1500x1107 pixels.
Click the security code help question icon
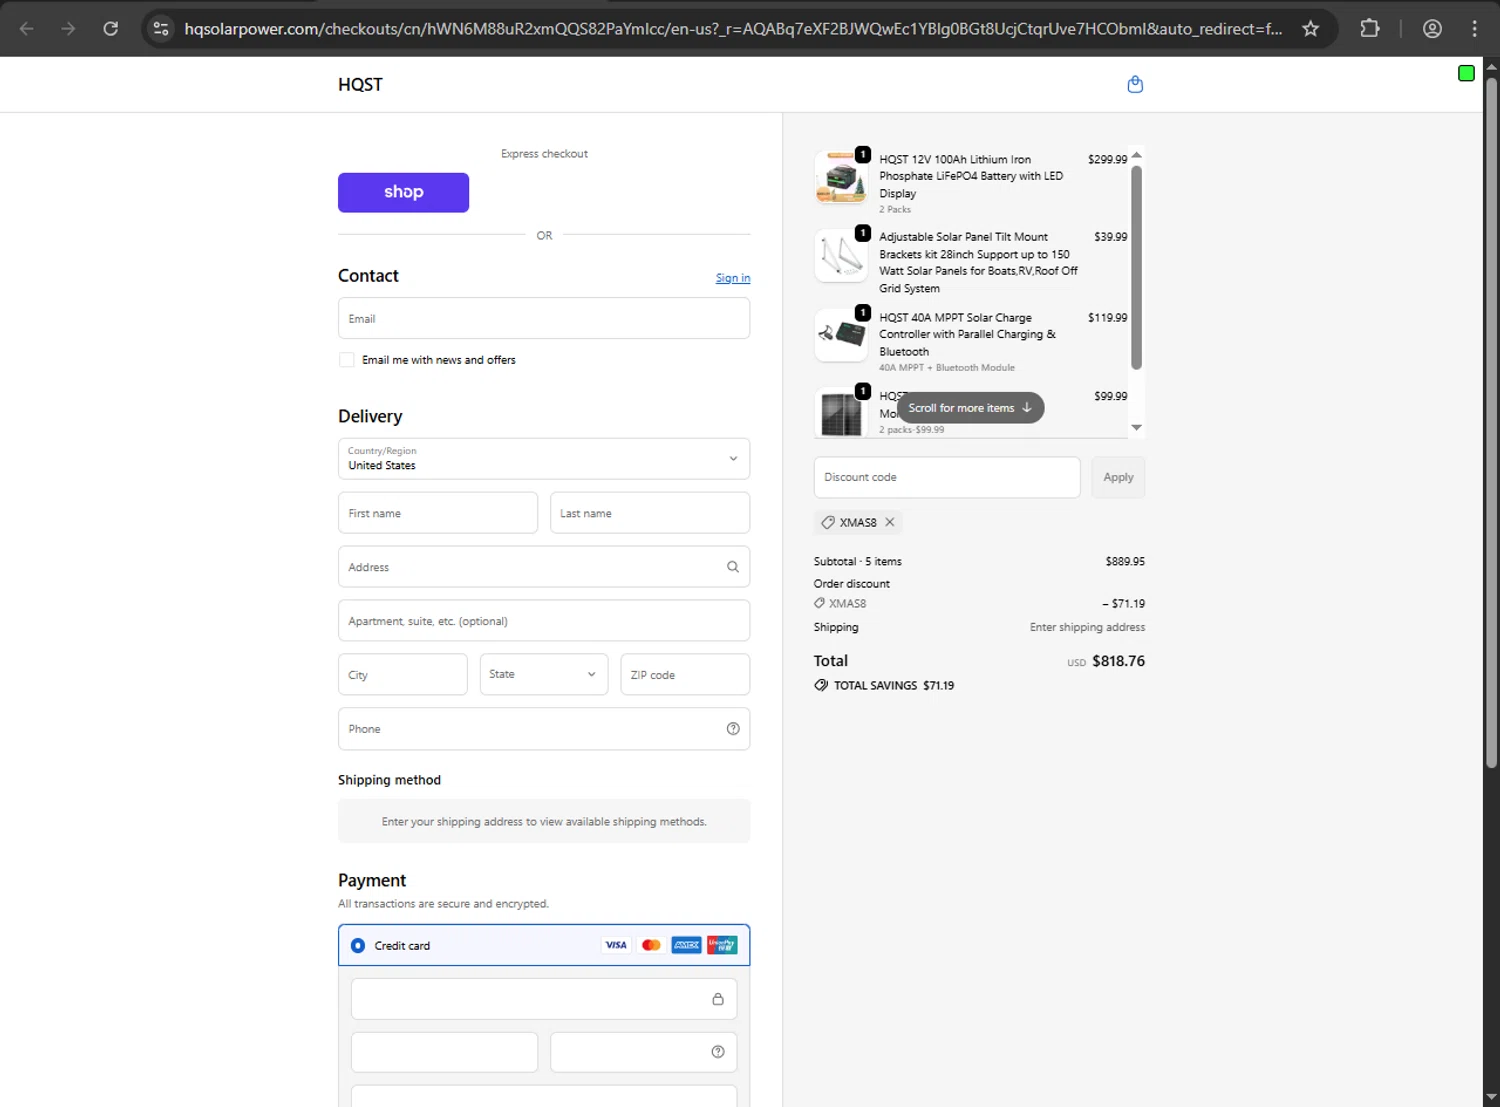[718, 1051]
